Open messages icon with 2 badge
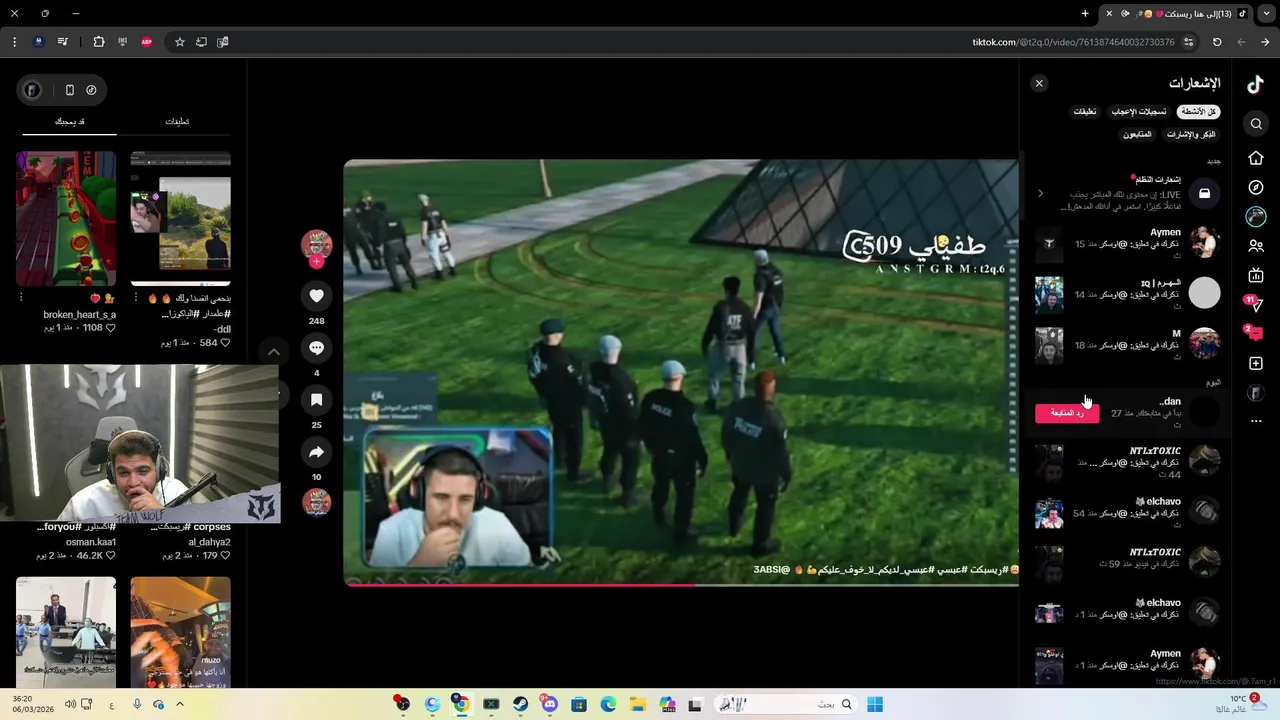Viewport: 1280px width, 720px height. pyautogui.click(x=1254, y=332)
